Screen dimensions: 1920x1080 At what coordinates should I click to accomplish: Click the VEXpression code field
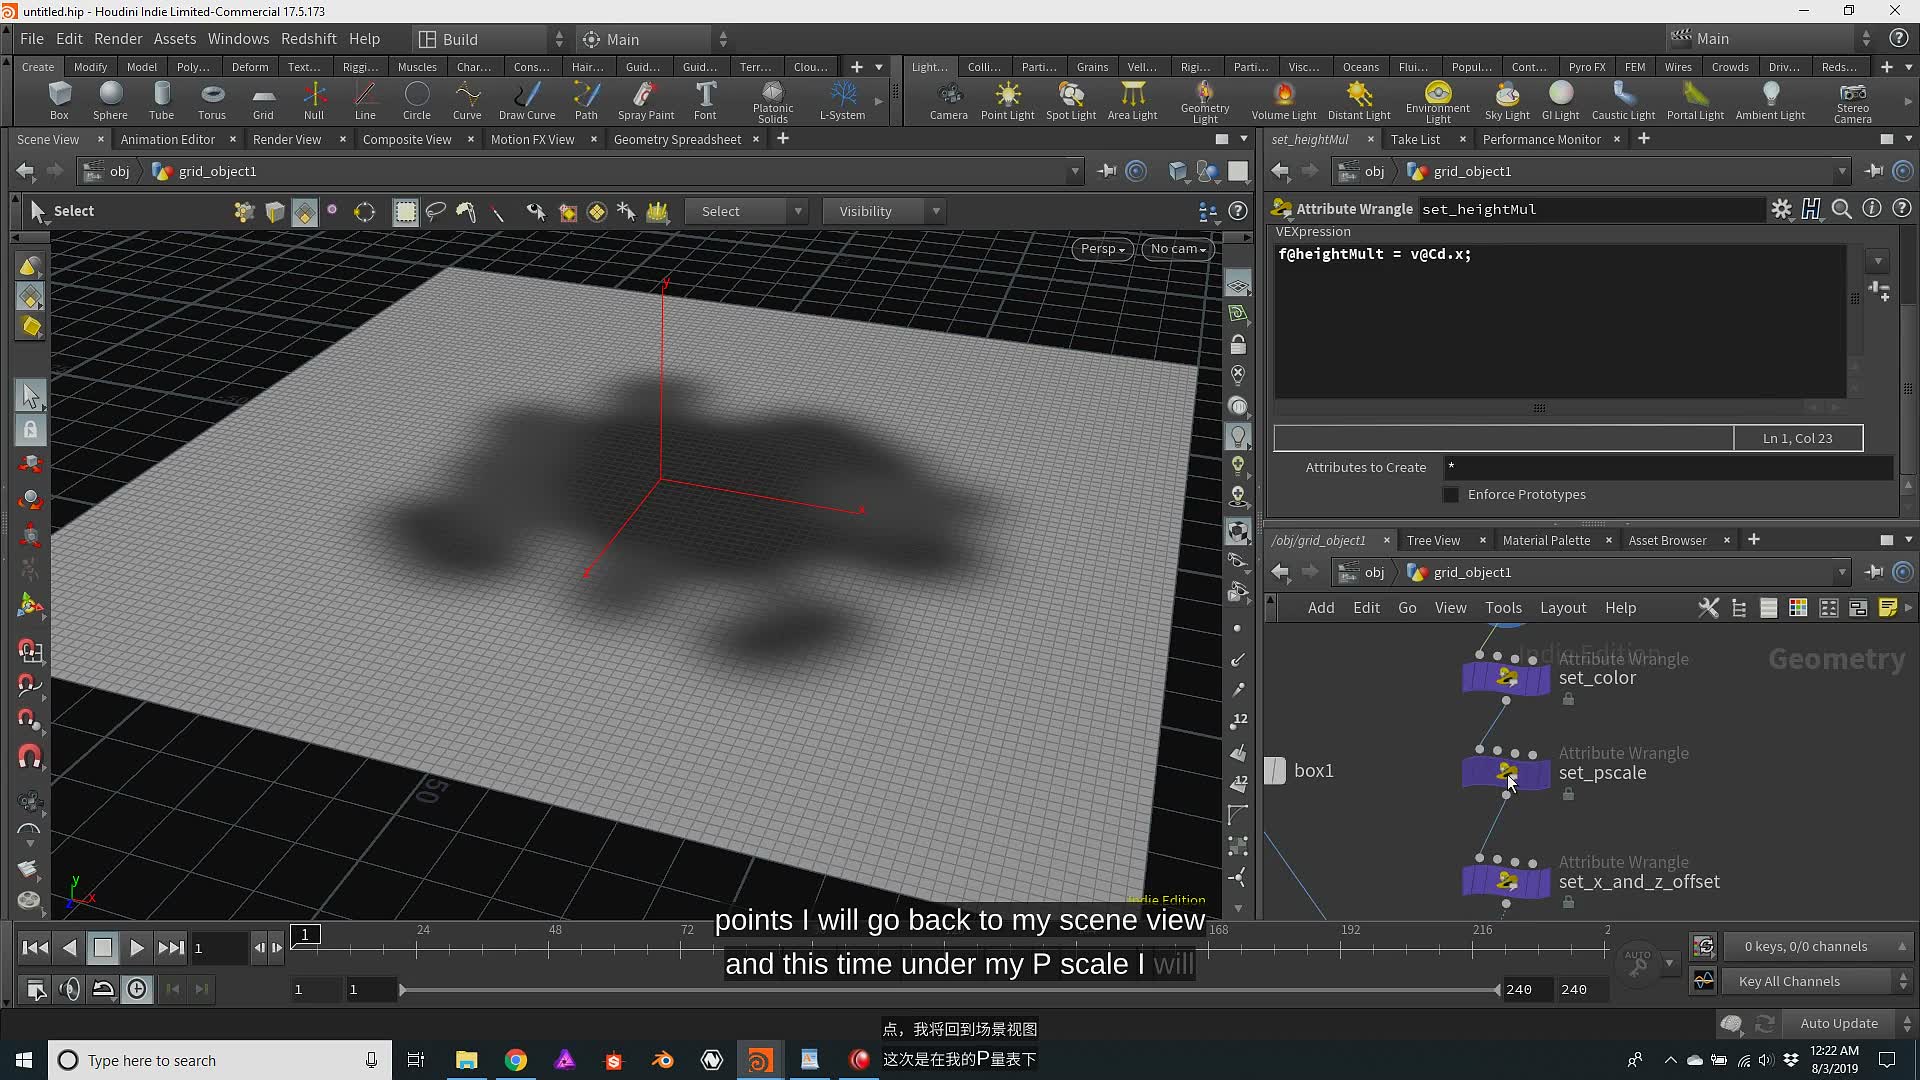pos(1560,322)
